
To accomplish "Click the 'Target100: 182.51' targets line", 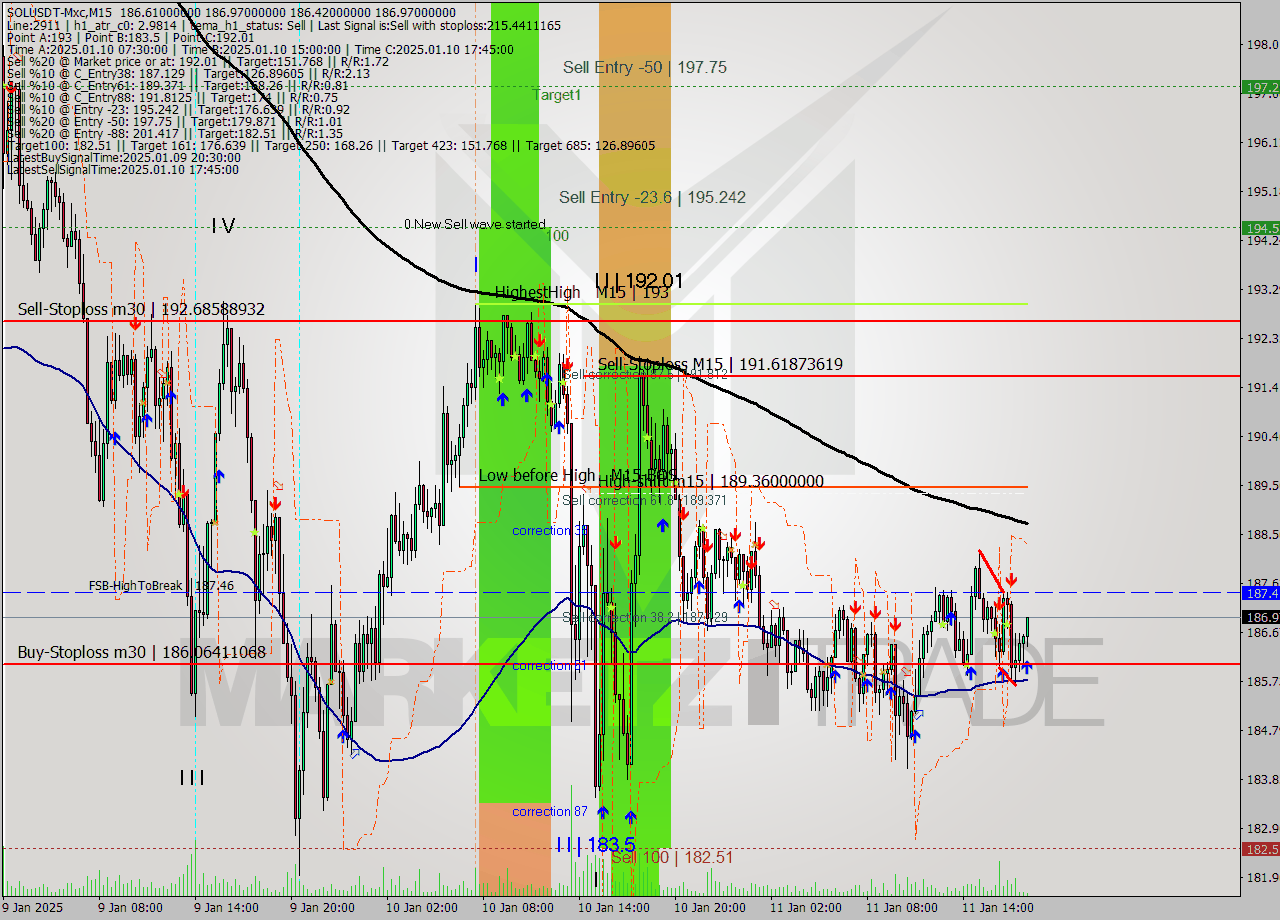I will pyautogui.click(x=330, y=145).
